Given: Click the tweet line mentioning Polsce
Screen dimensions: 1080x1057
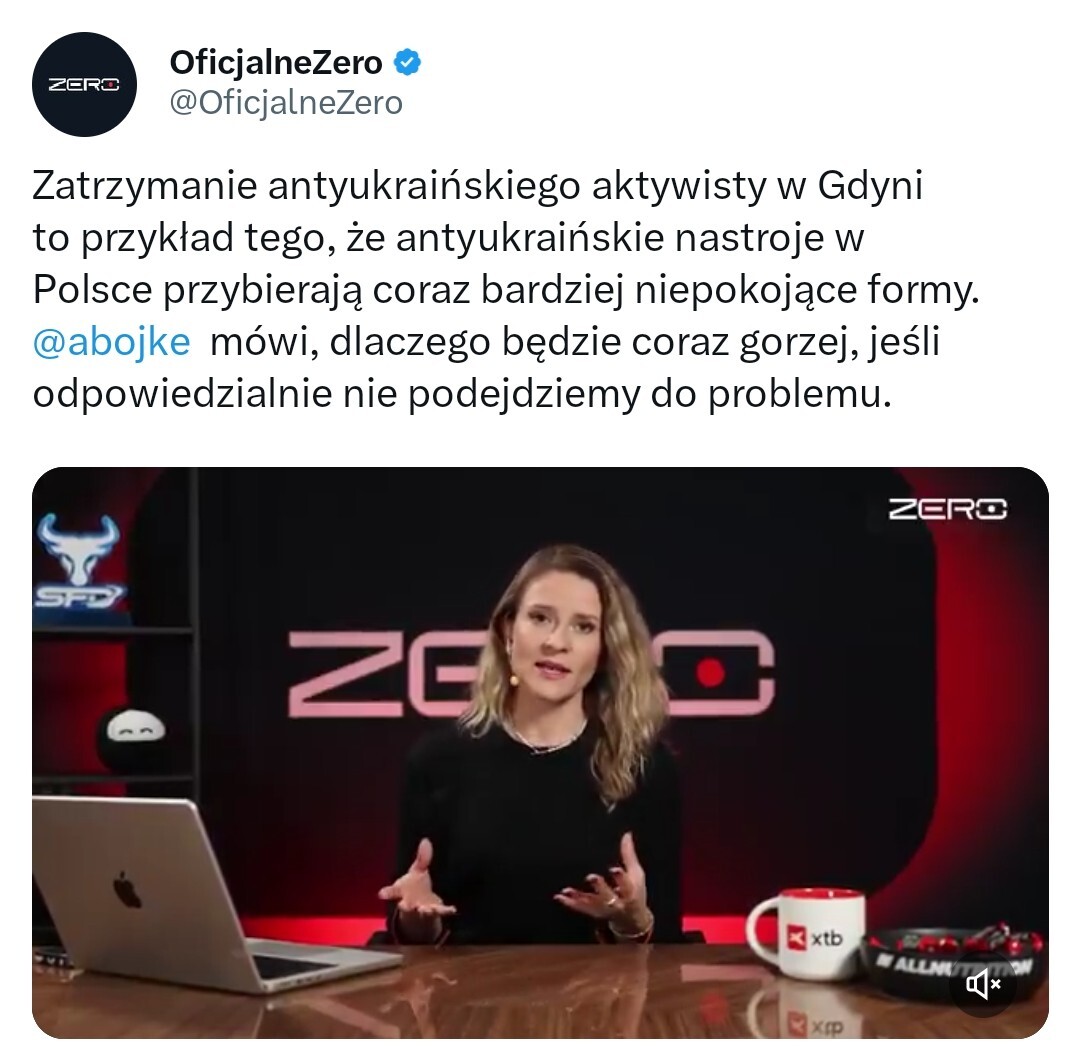Looking at the screenshot, I should tap(506, 290).
